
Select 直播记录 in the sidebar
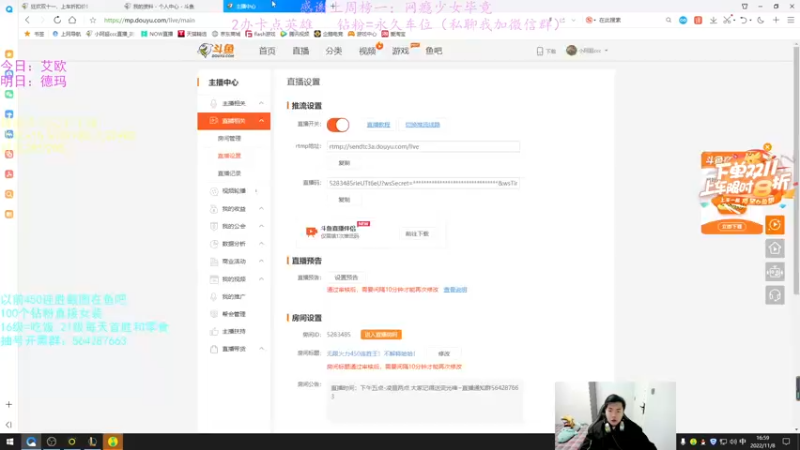point(229,173)
